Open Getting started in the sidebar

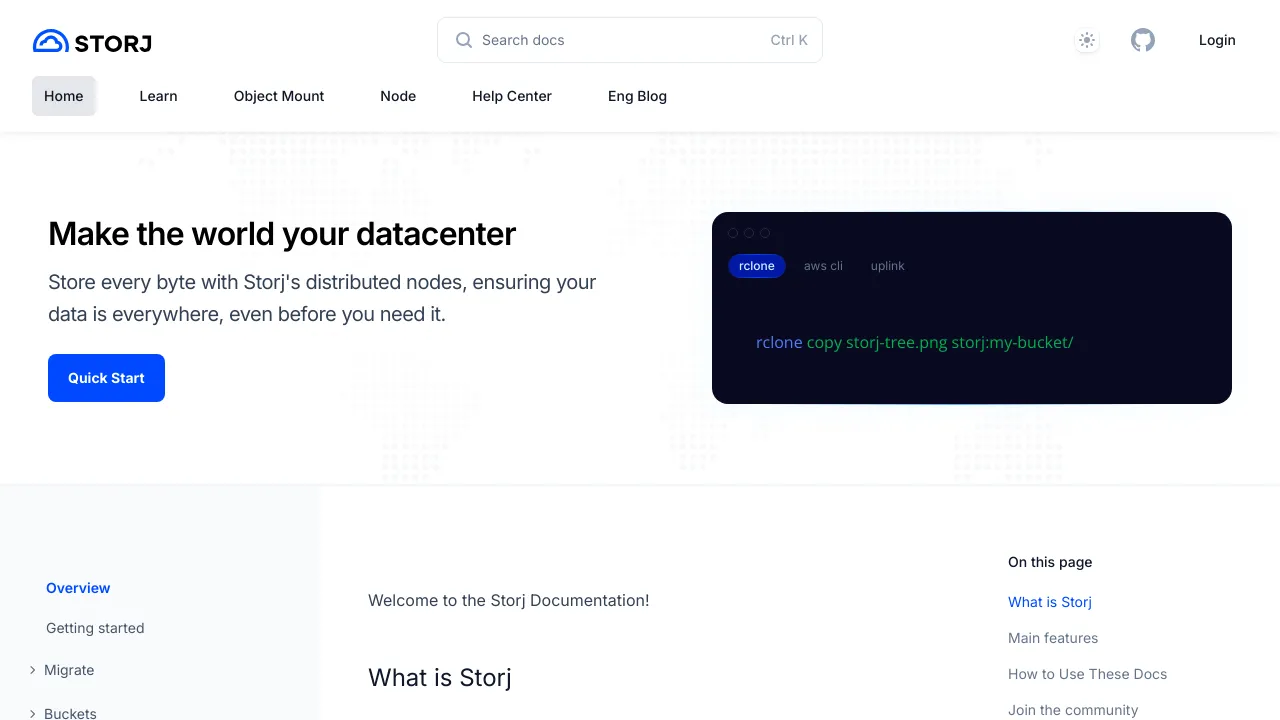pos(95,628)
